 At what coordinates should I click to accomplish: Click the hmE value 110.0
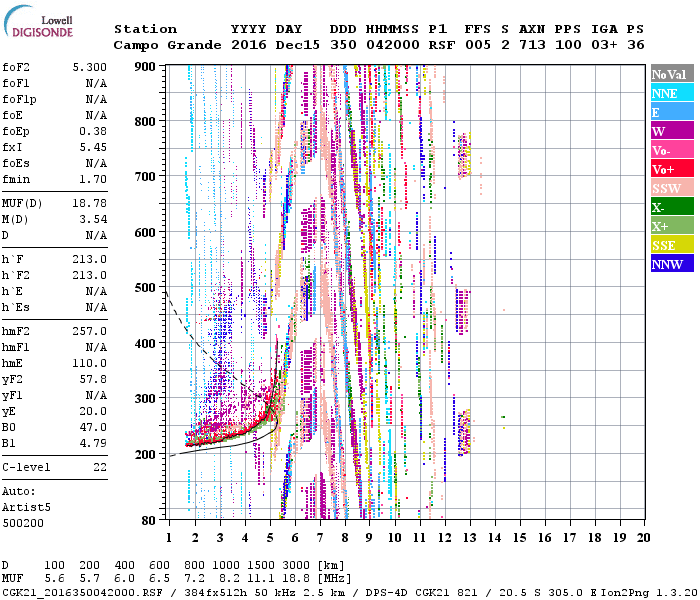point(90,363)
